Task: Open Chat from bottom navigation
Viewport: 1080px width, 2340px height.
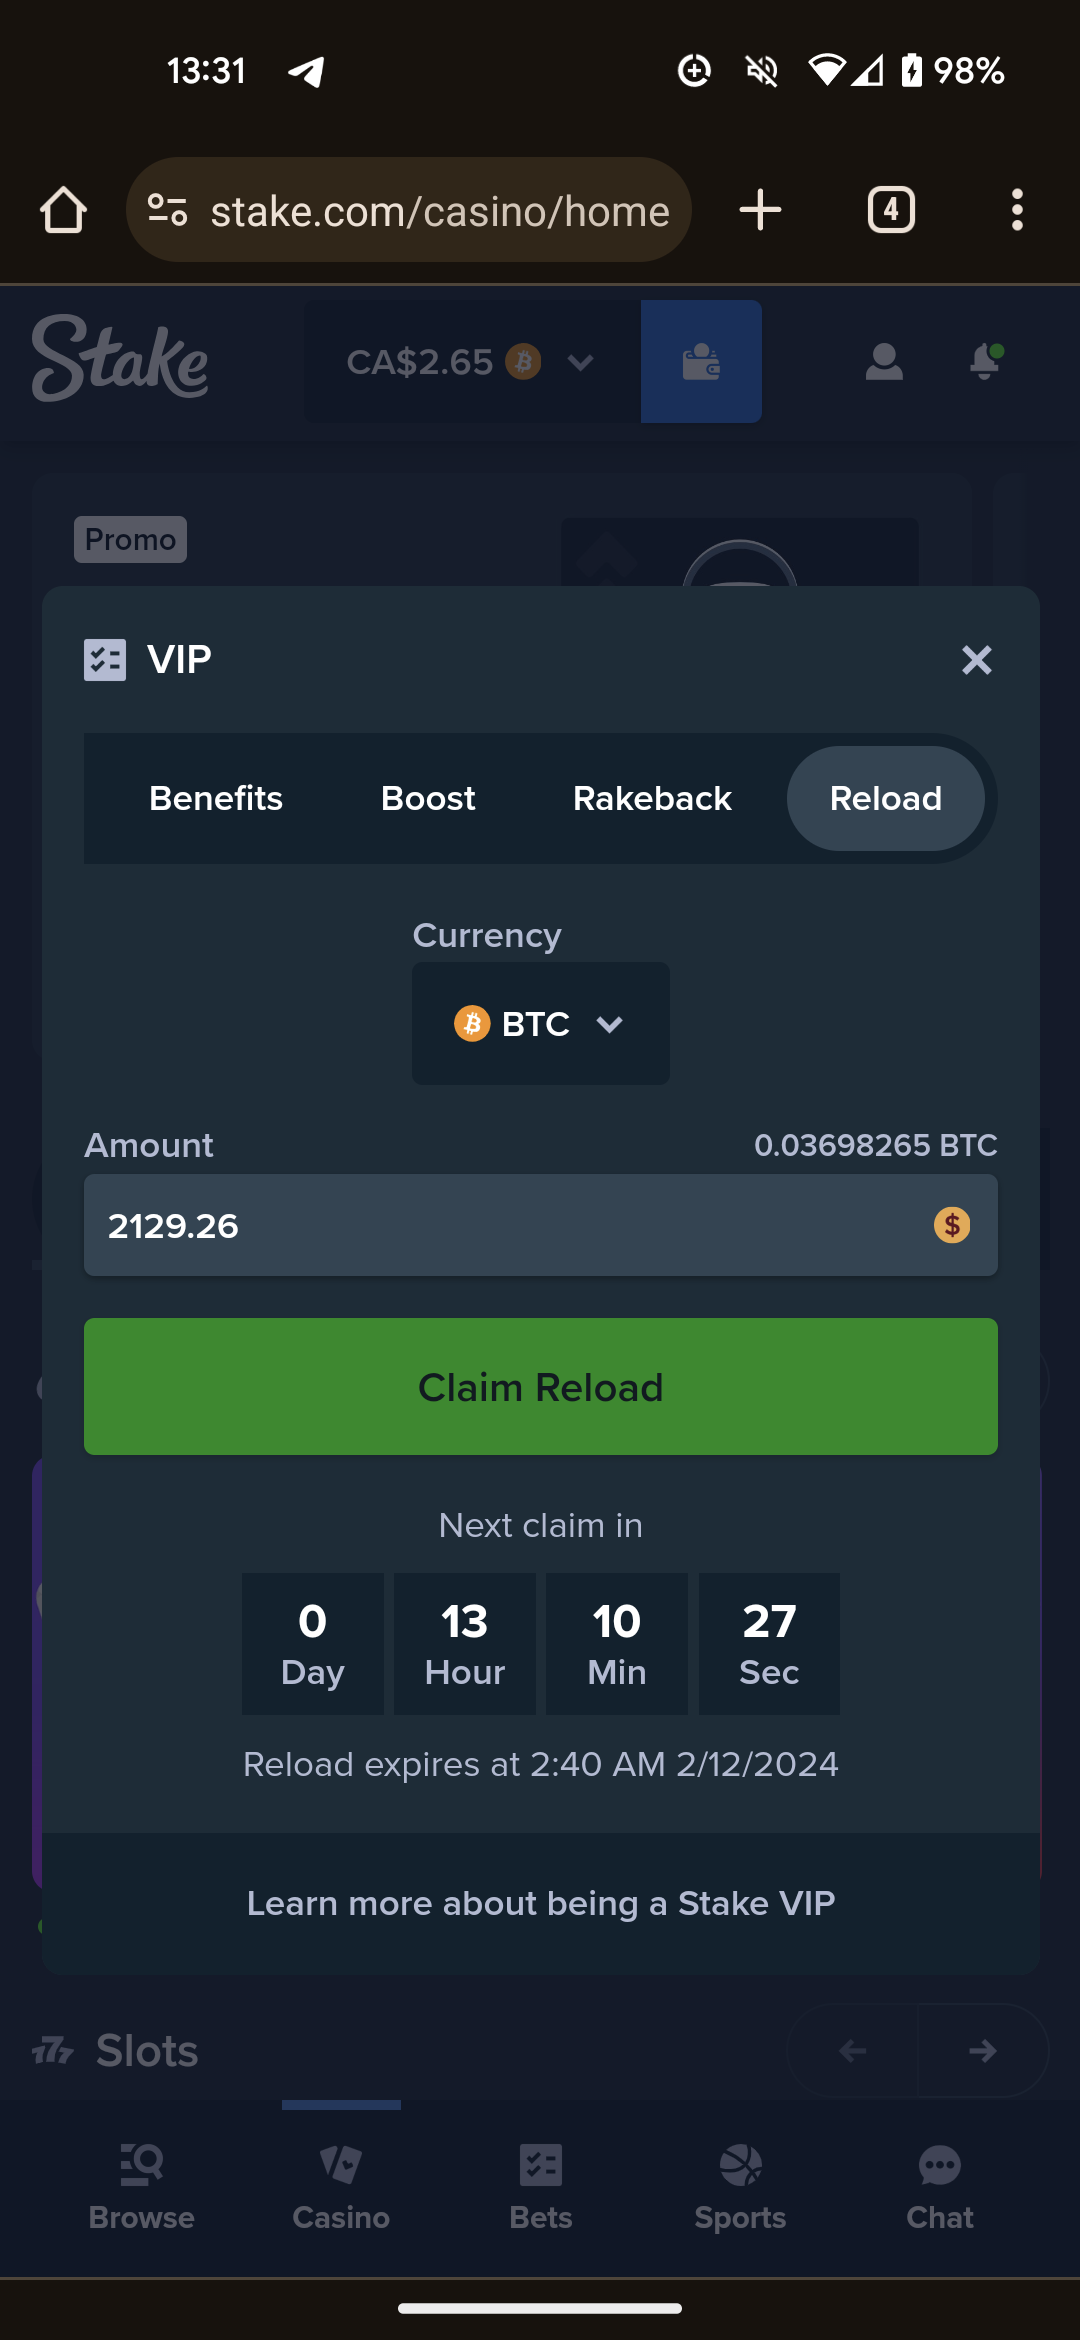Action: tap(939, 2187)
